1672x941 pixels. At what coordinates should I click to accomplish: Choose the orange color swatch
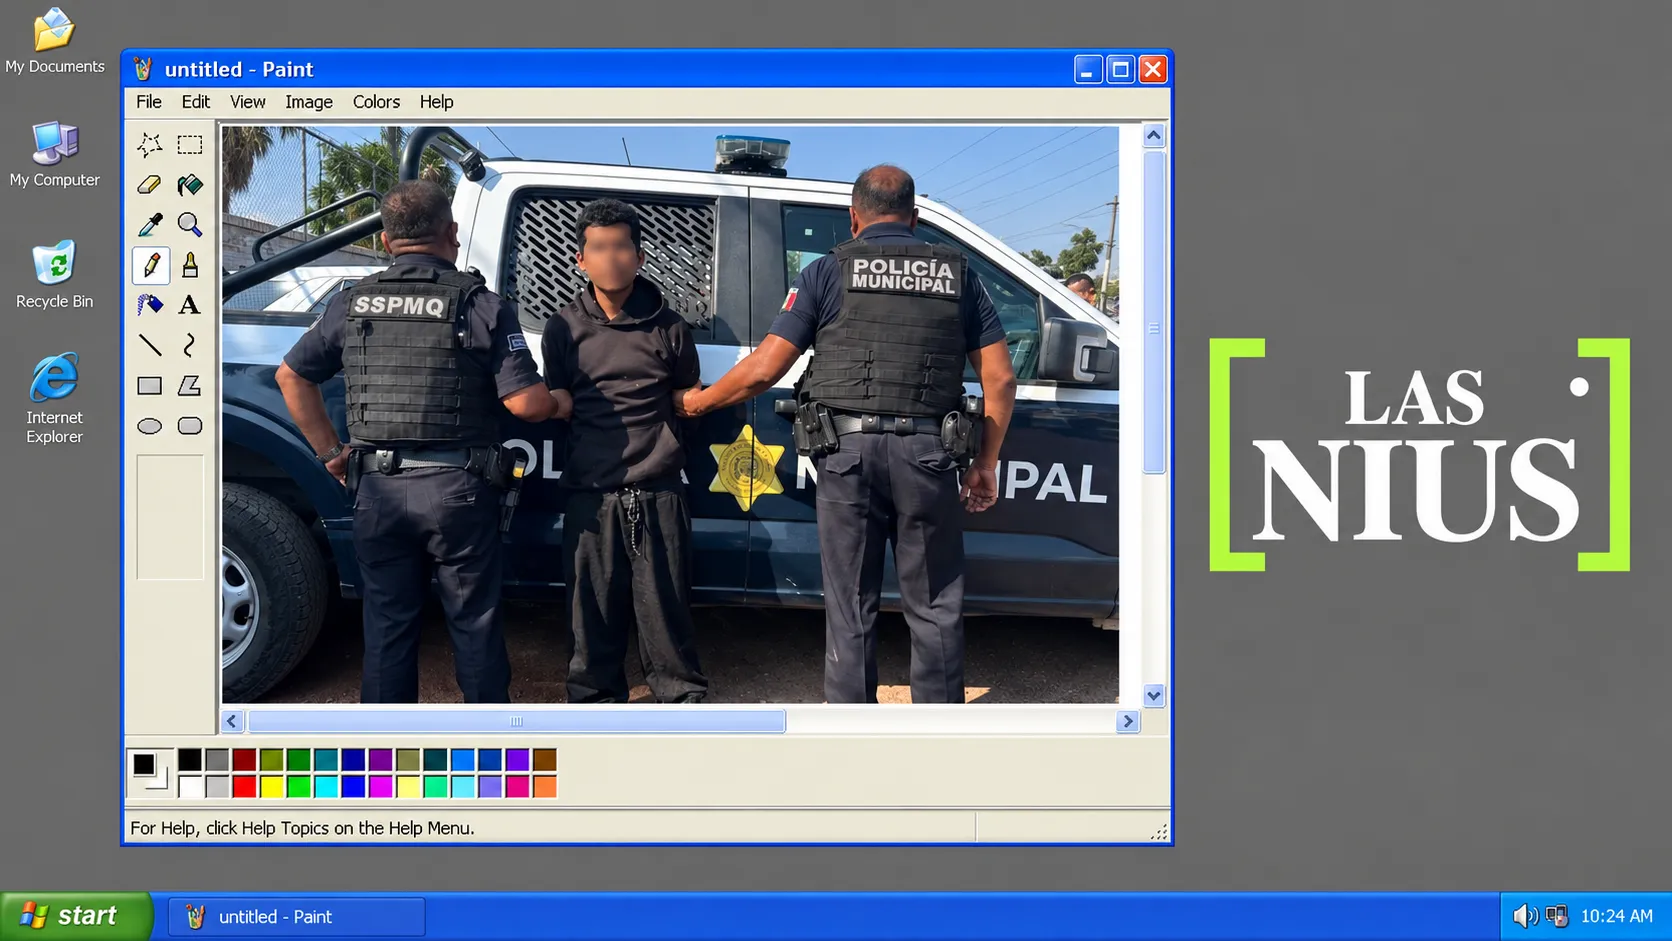click(x=544, y=787)
